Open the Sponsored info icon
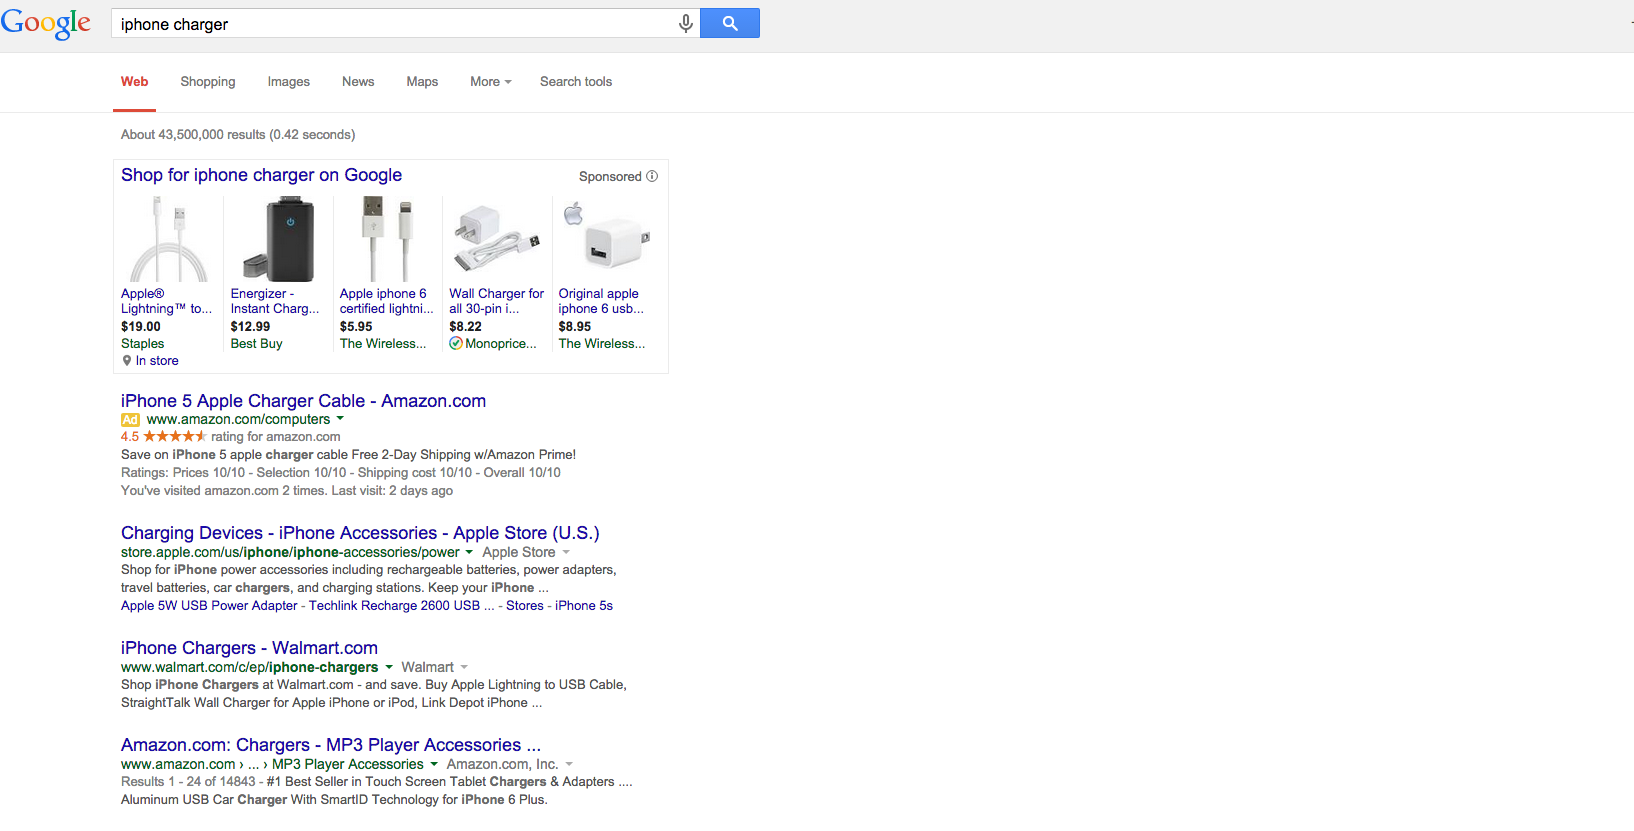The height and width of the screenshot is (831, 1634). tap(652, 176)
